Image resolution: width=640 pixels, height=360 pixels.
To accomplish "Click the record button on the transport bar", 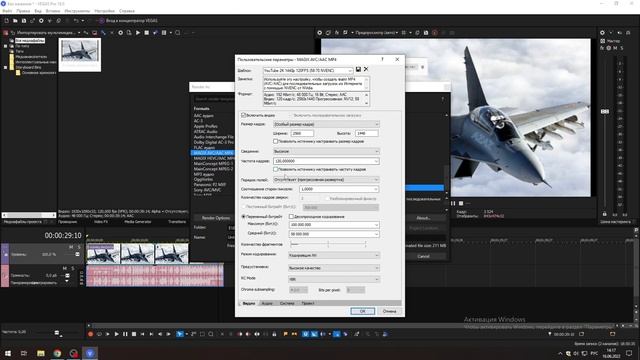I will pos(91,334).
